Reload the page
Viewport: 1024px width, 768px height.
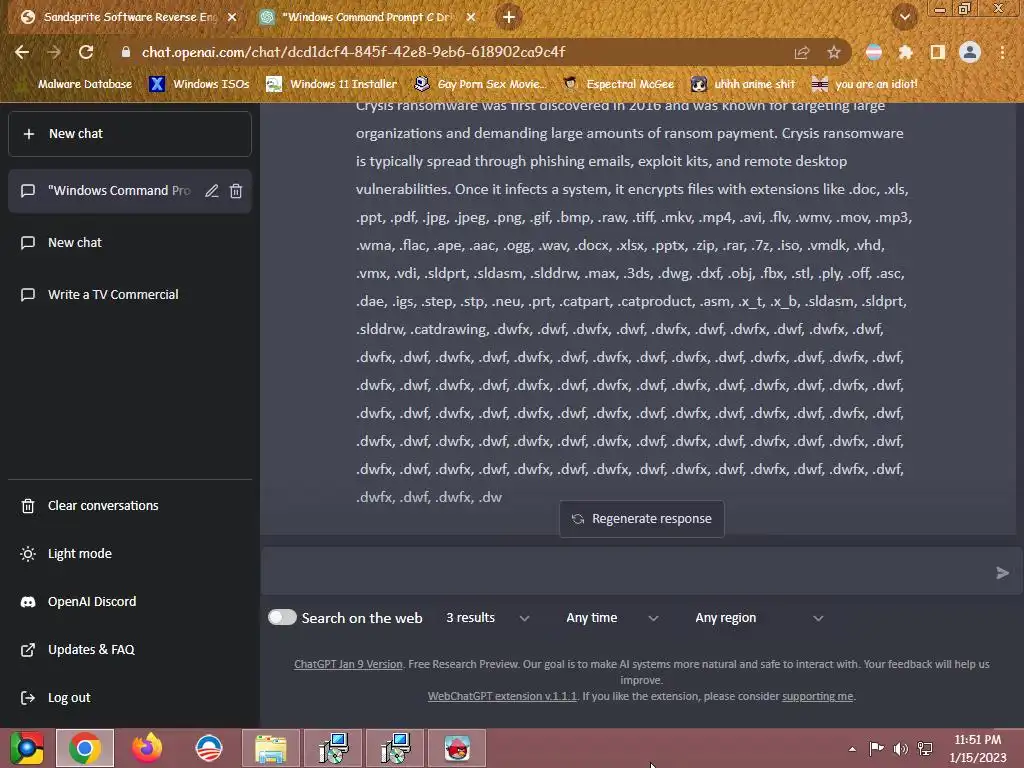tap(86, 52)
